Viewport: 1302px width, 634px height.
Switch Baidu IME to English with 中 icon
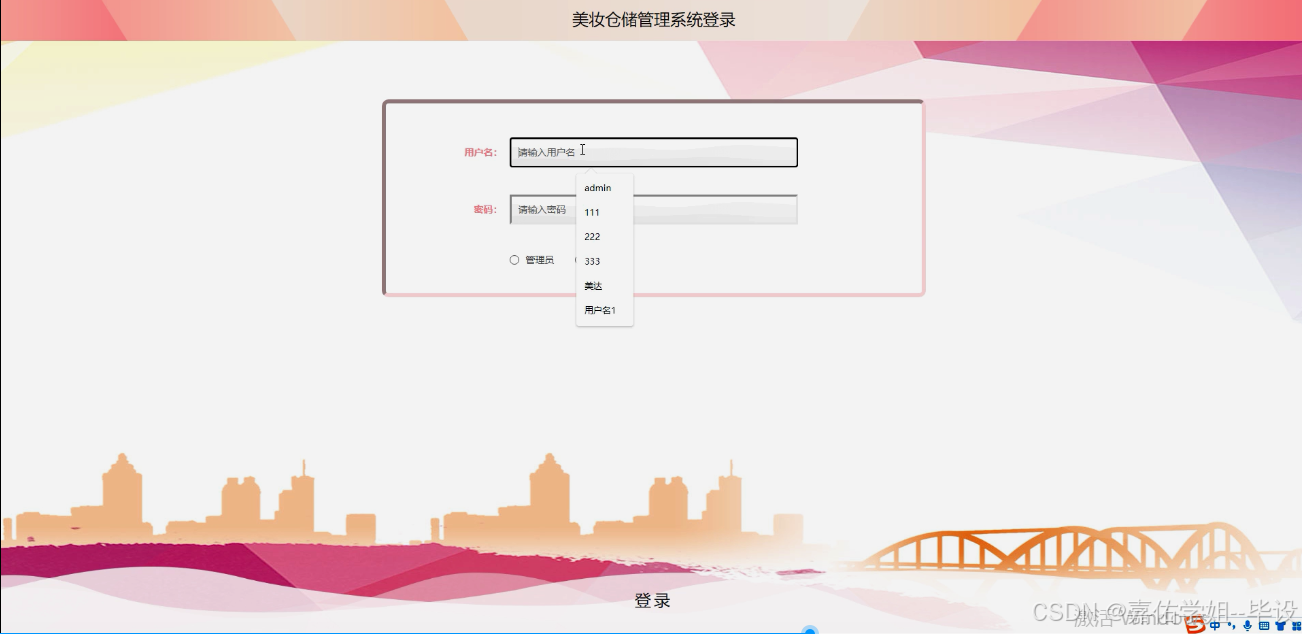[1215, 625]
